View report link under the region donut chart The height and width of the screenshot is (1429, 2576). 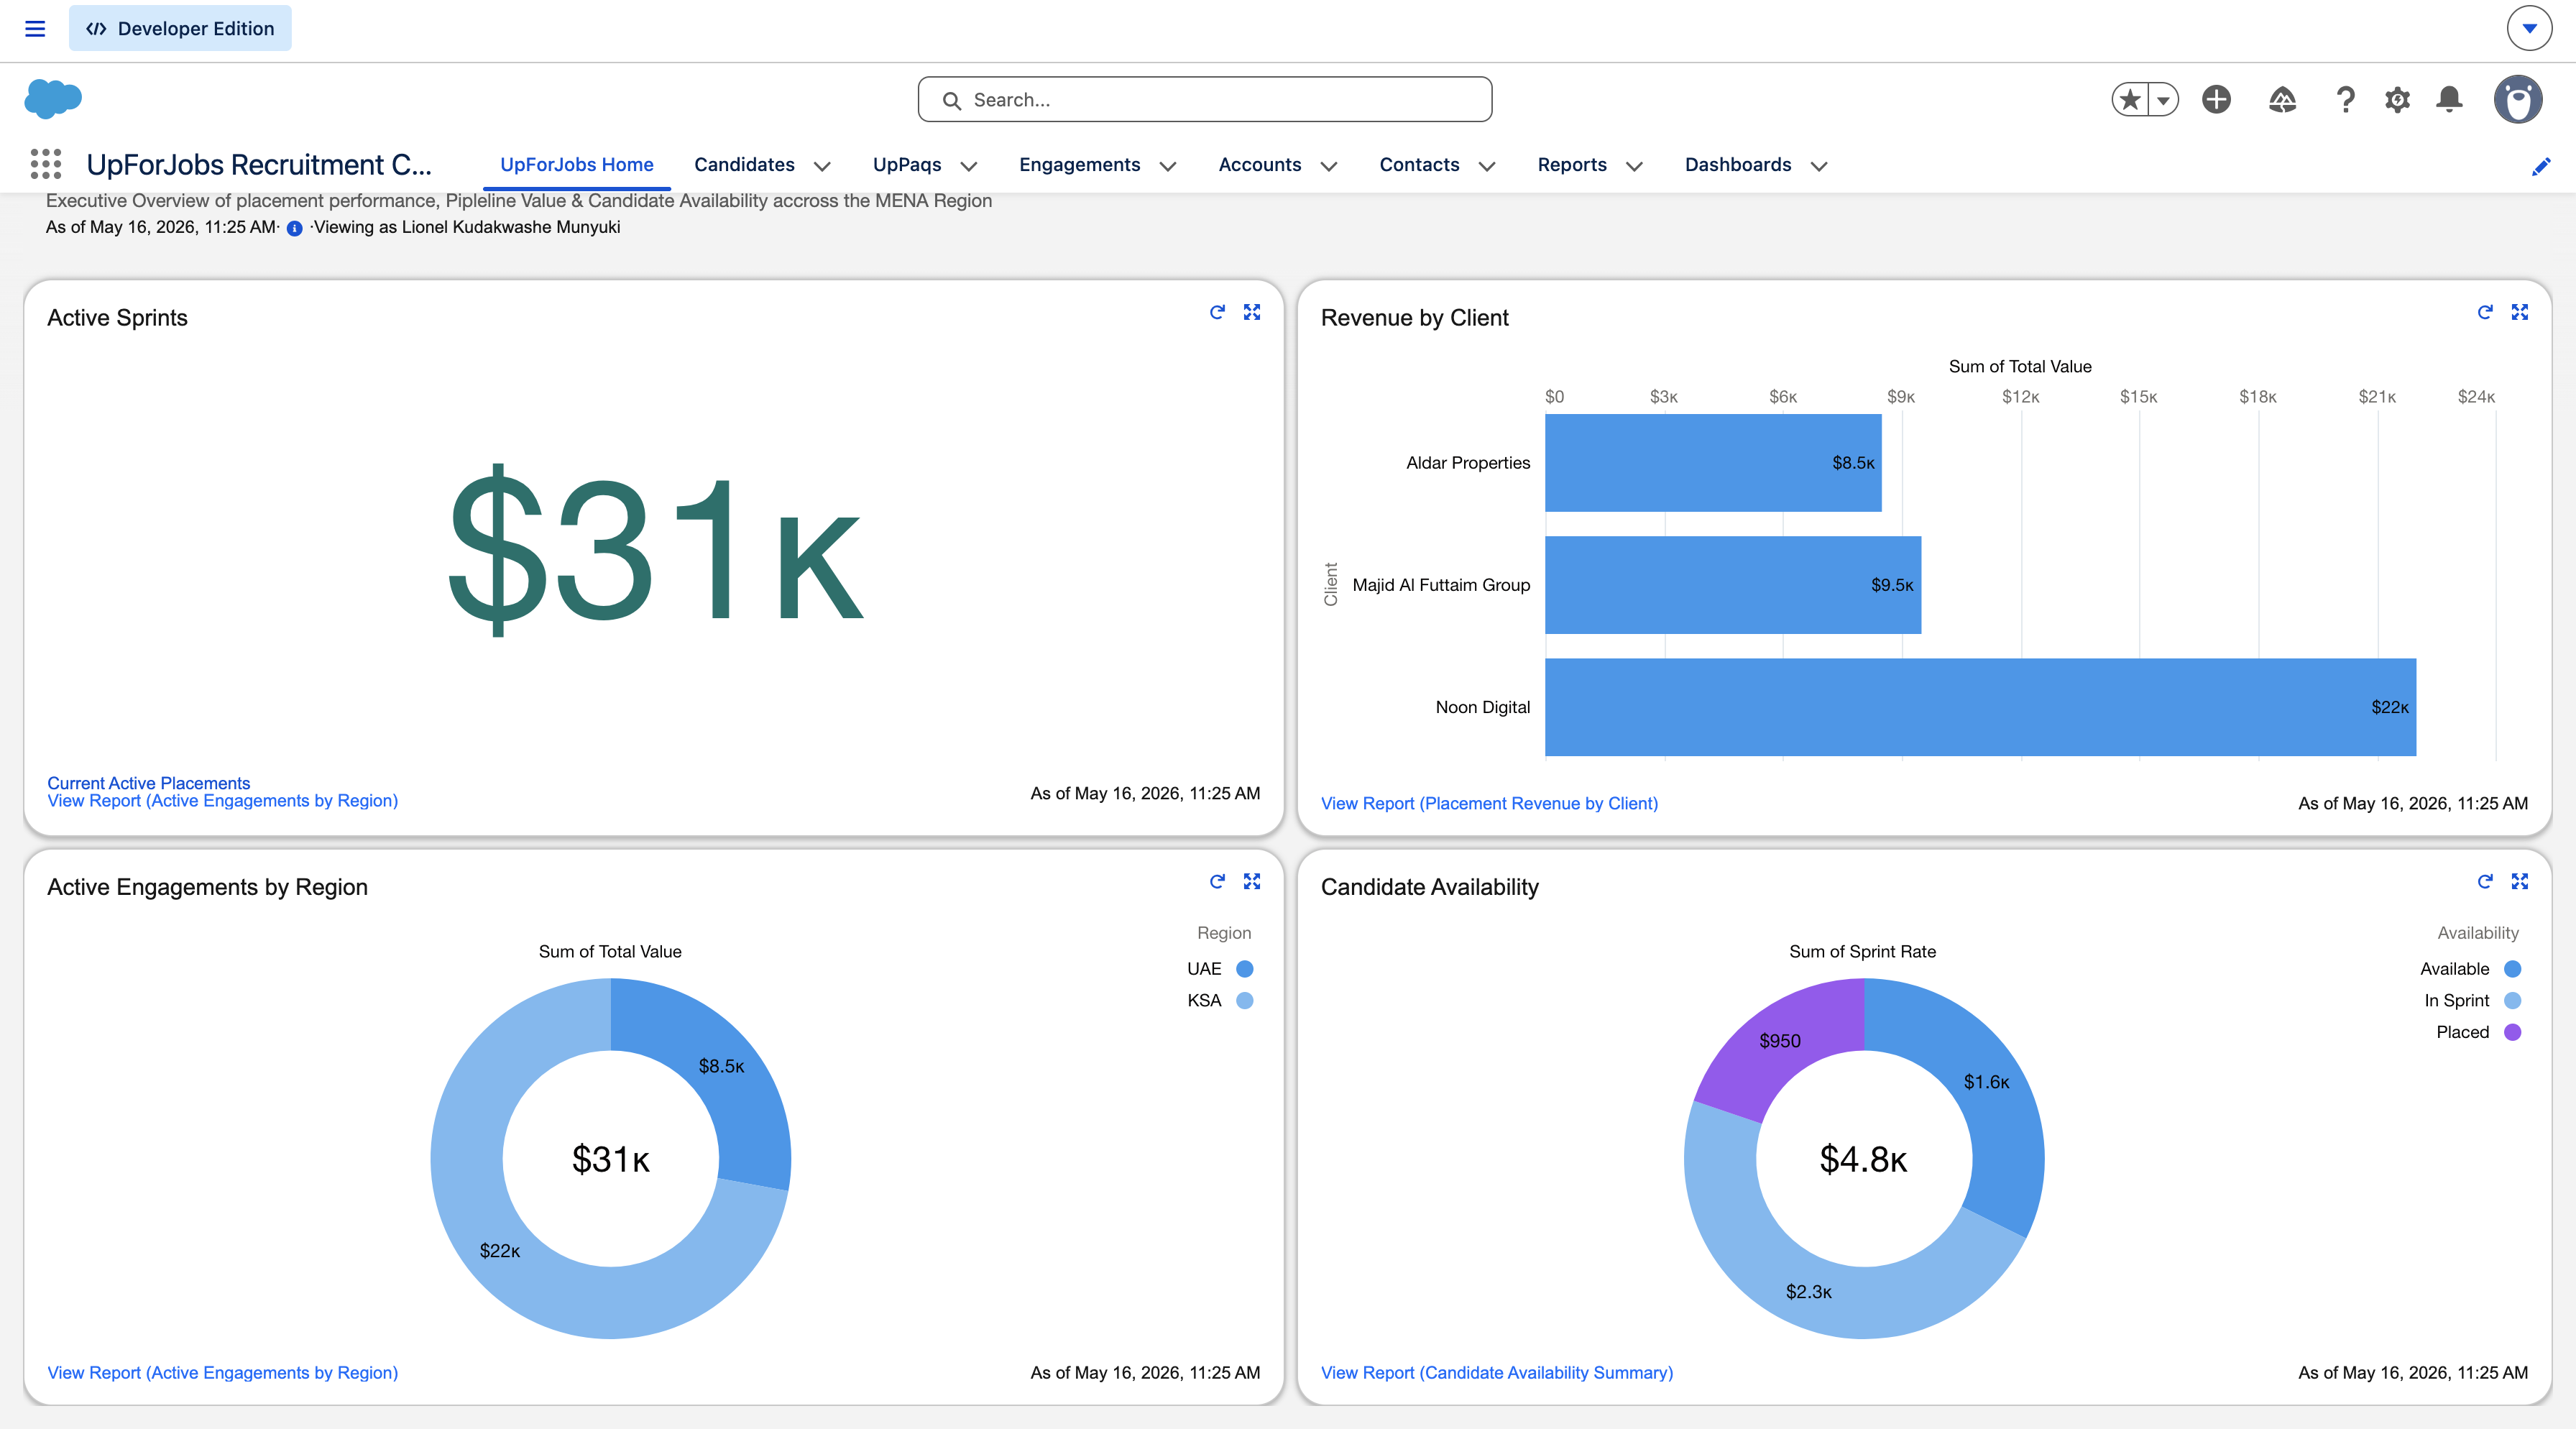(222, 1373)
